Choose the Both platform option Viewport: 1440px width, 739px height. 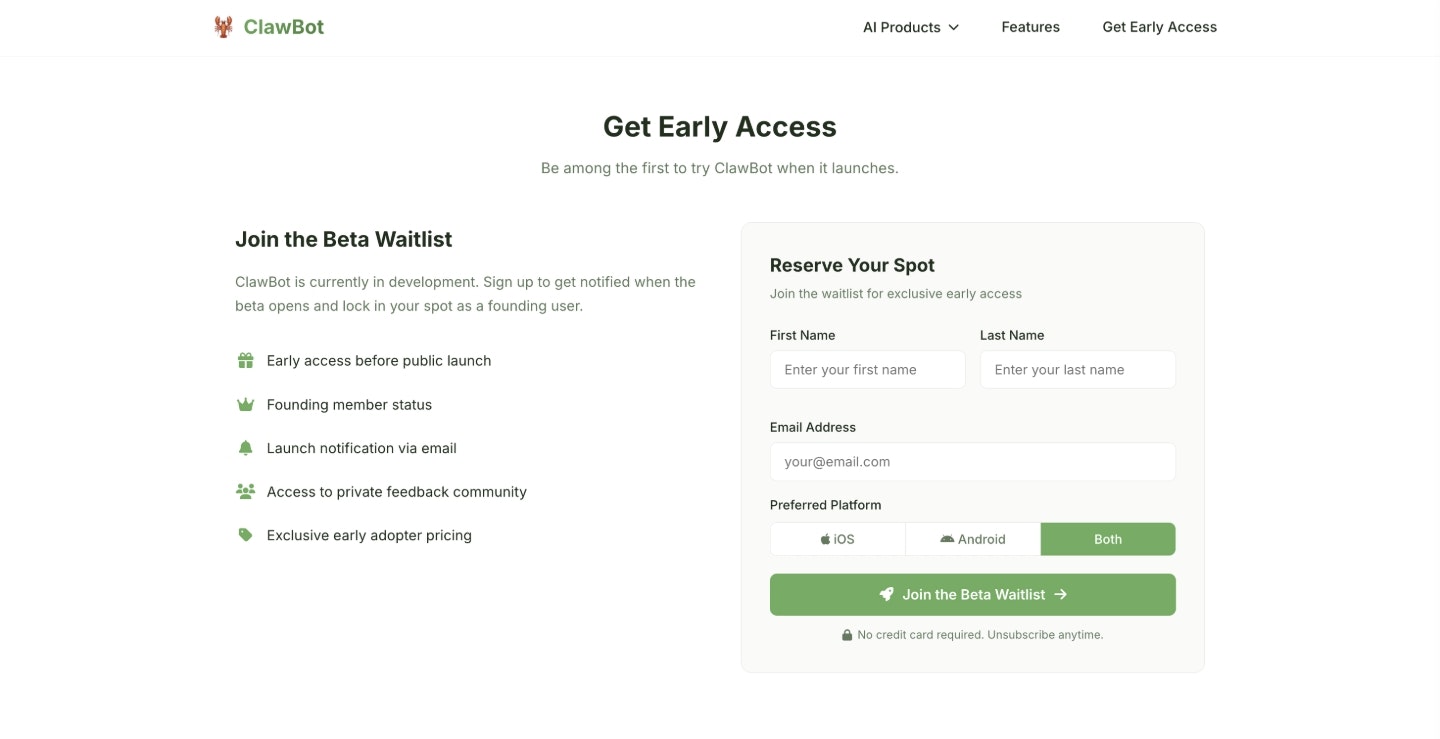1108,539
